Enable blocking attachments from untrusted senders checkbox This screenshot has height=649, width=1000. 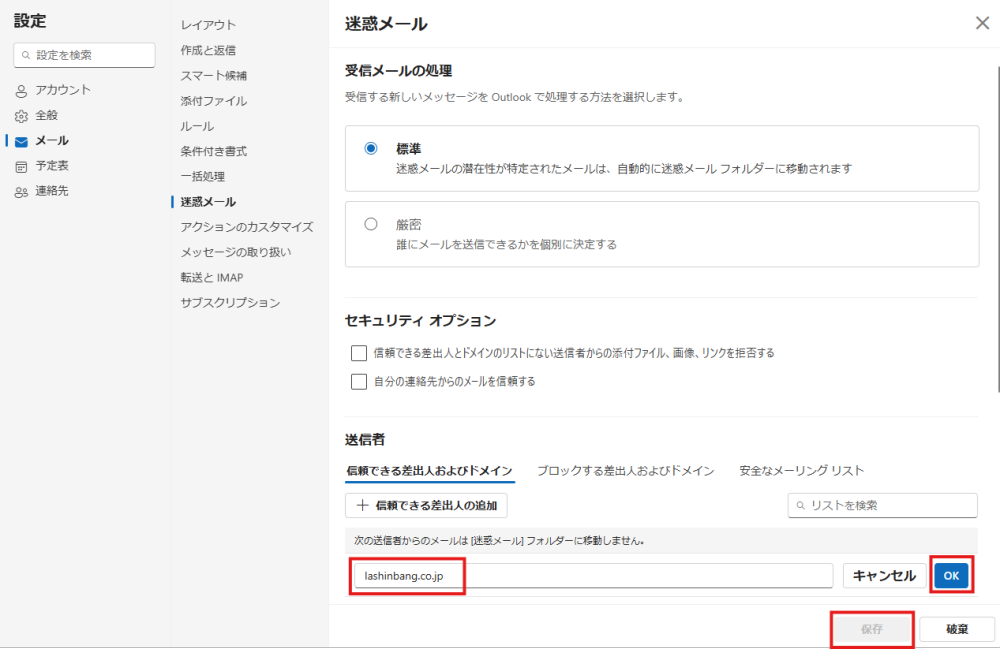(359, 353)
